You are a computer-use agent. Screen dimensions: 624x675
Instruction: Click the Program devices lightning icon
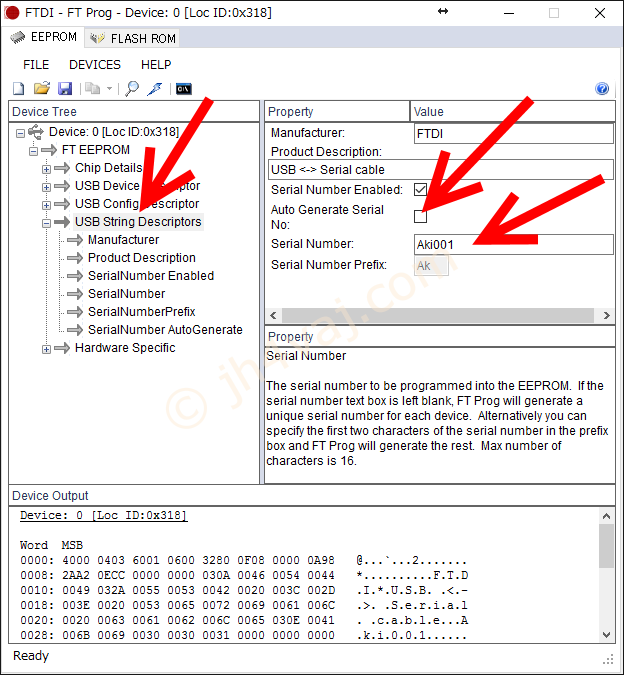click(154, 89)
